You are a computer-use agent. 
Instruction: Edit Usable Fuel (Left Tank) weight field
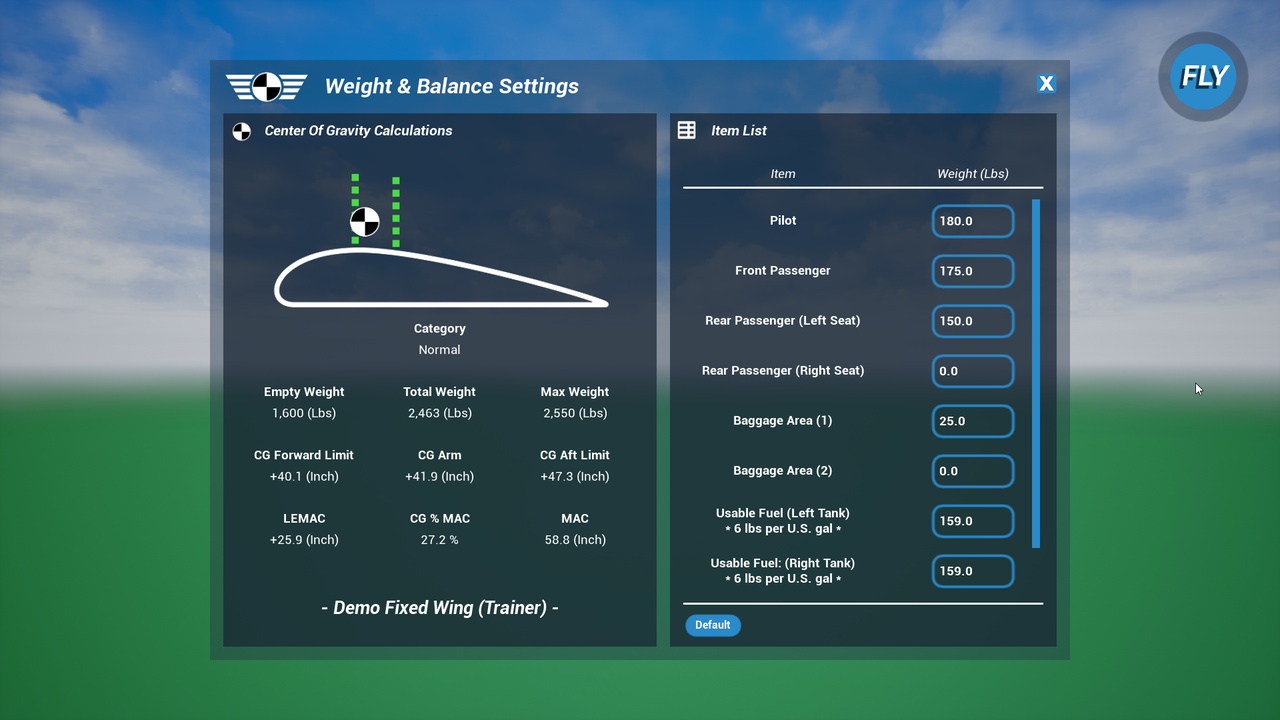coord(973,521)
